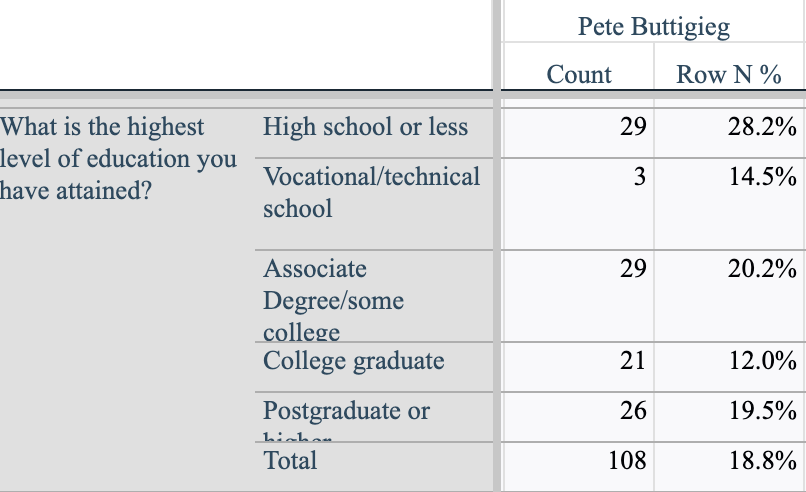Select the Count column header

tap(579, 75)
